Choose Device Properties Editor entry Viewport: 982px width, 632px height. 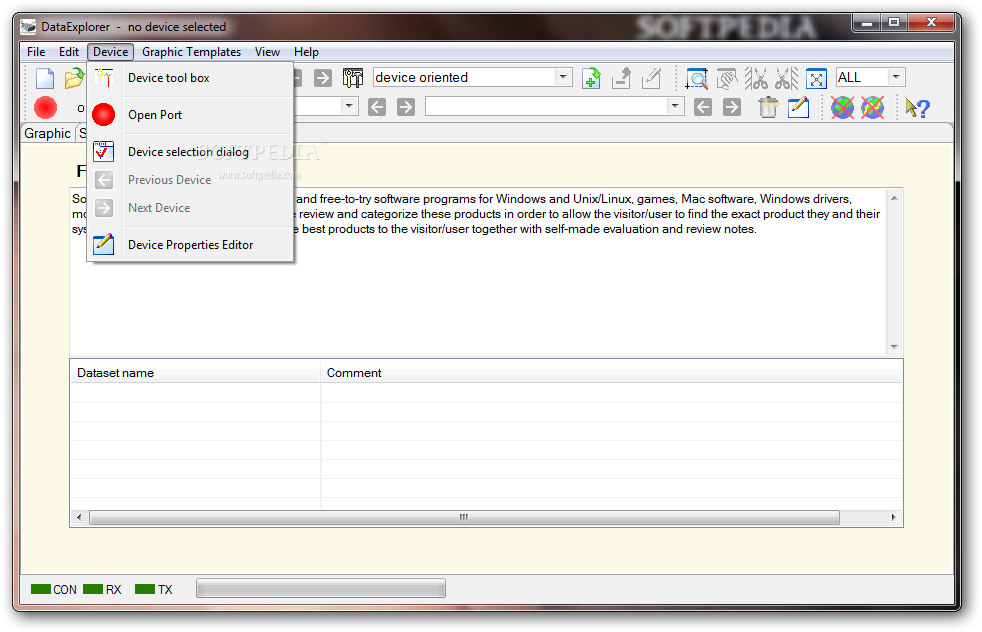point(190,245)
